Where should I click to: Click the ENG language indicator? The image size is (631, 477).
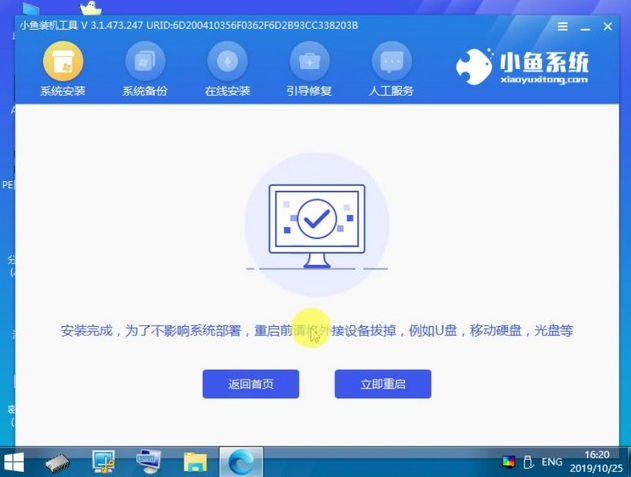[x=552, y=462]
